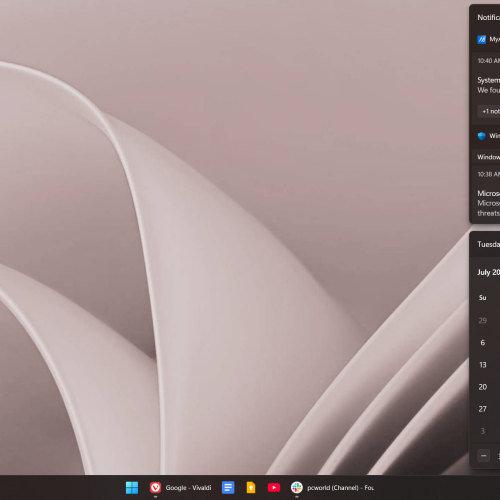The width and height of the screenshot is (500, 500).
Task: Select the 'pcworld (Channel)' taskbar label
Action: 340,488
